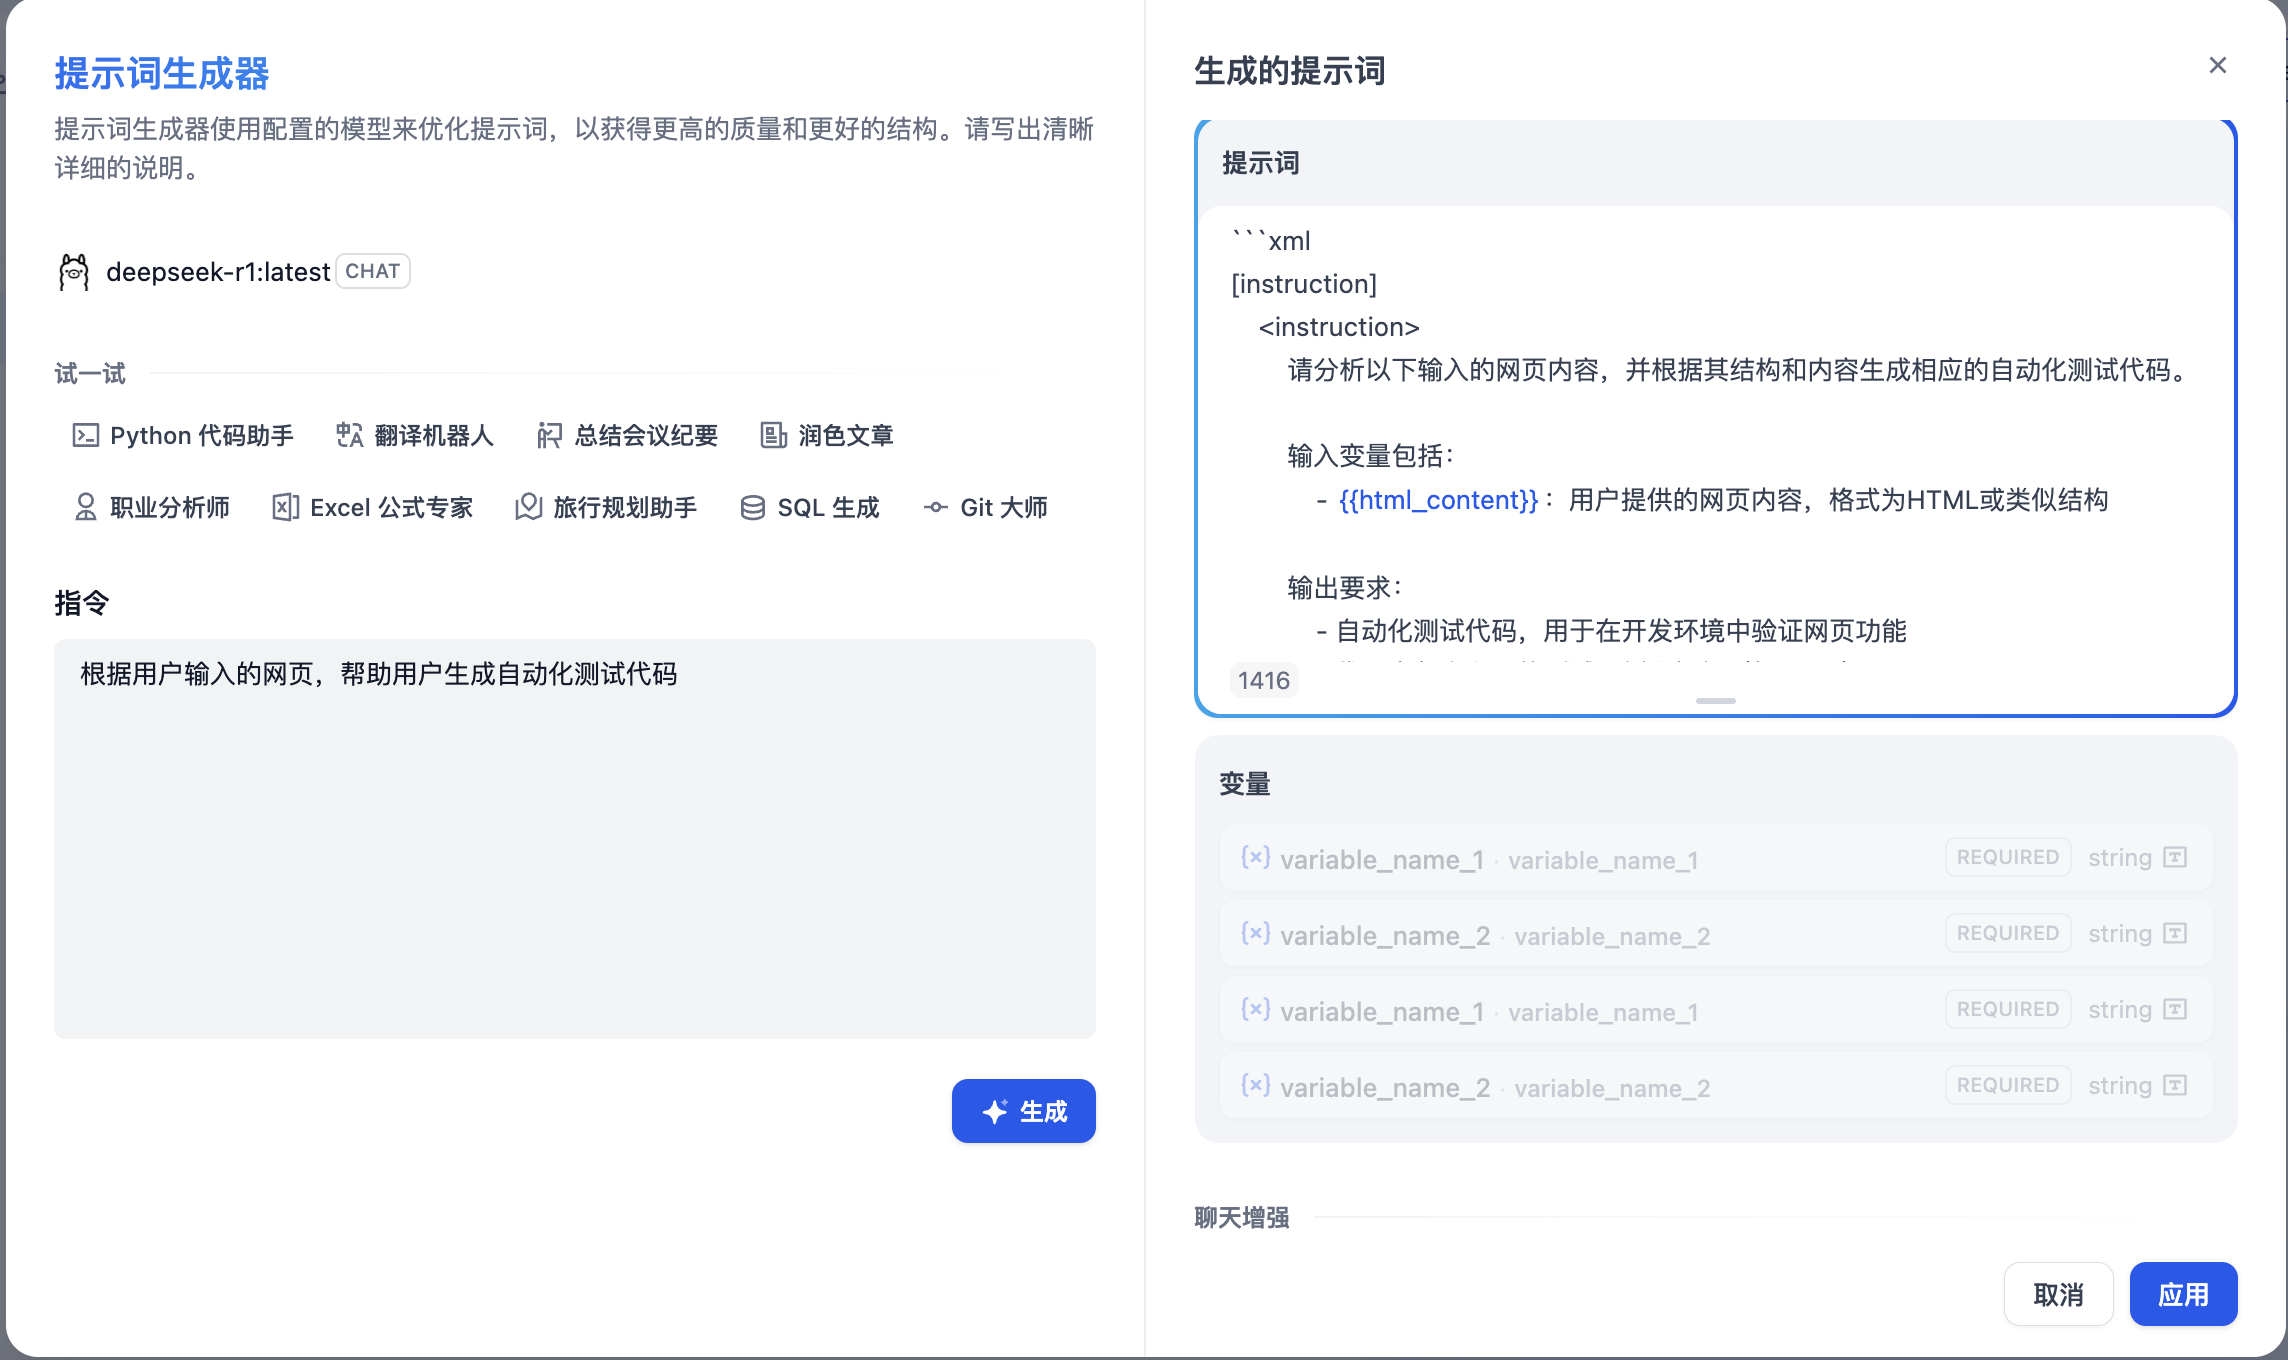
Task: Click the 生成 generate button
Action: pos(1023,1111)
